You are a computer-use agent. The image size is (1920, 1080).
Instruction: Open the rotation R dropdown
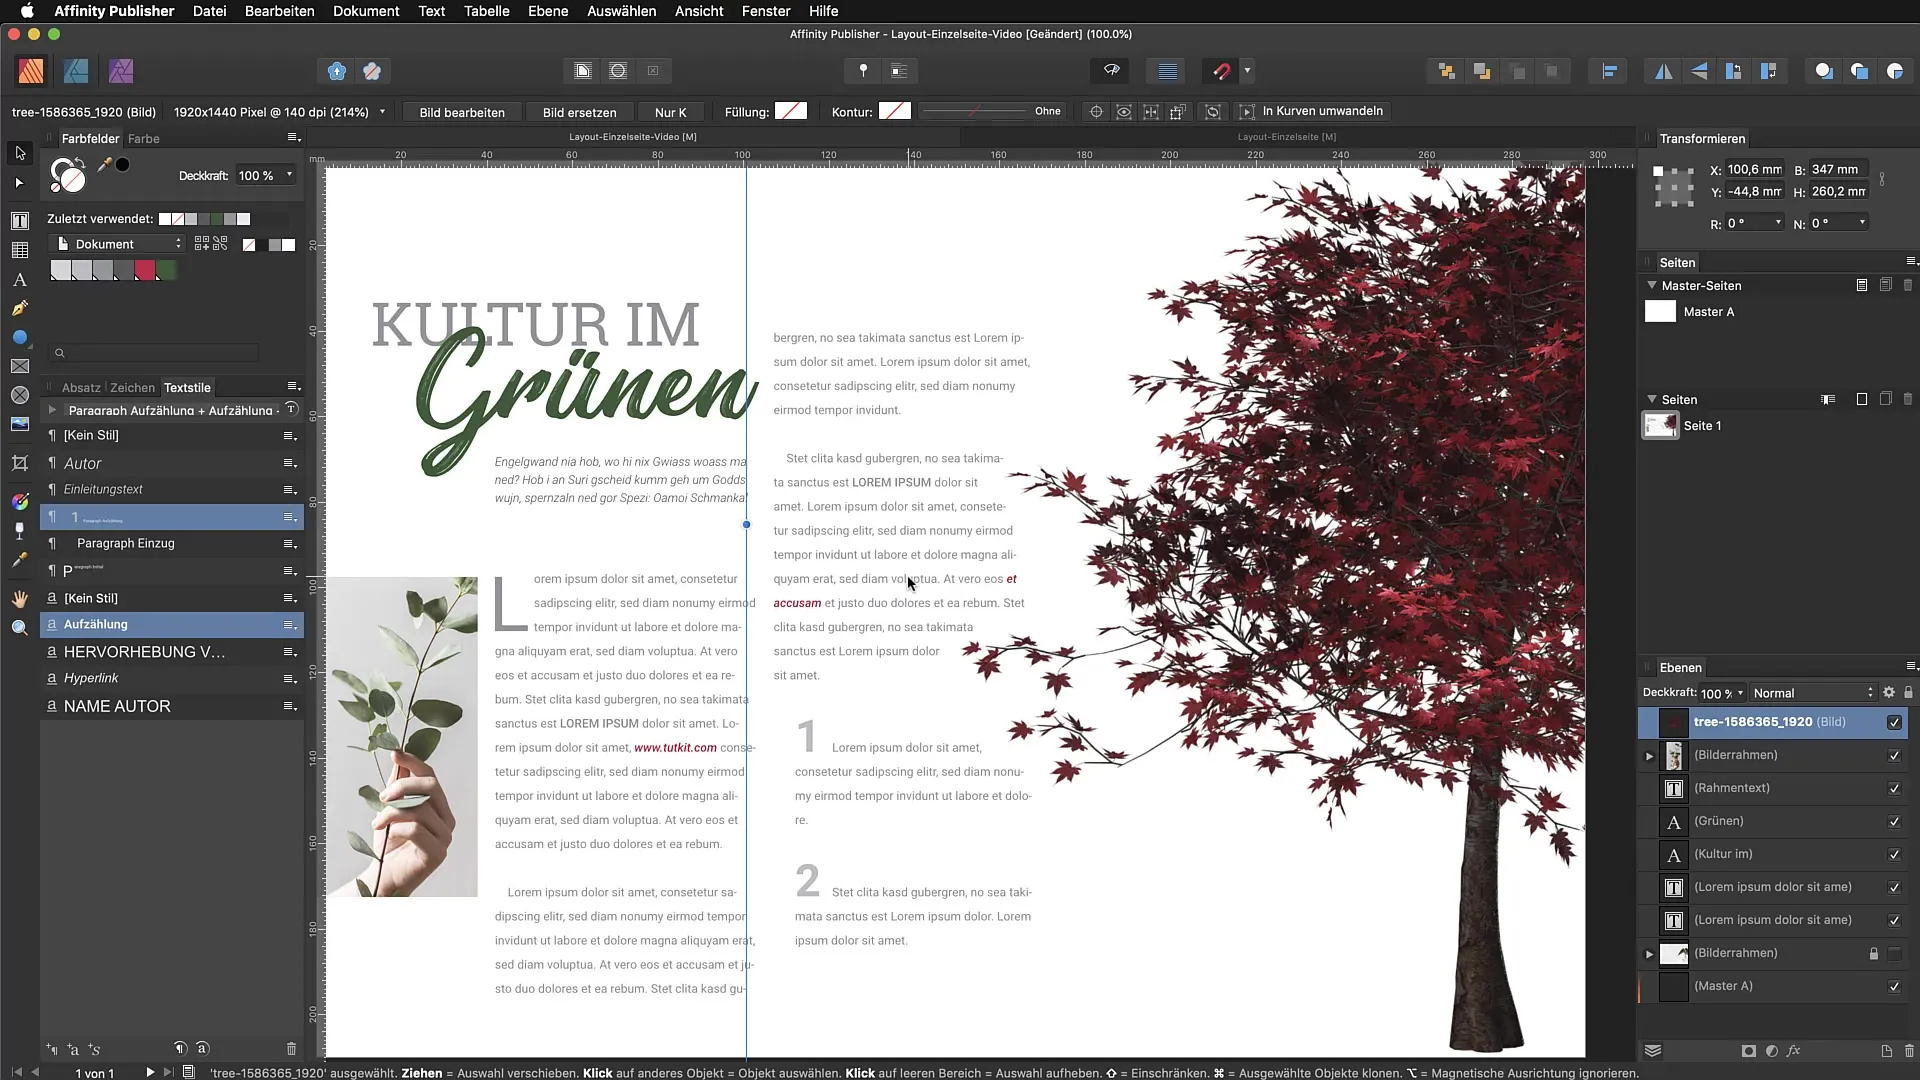tap(1778, 223)
